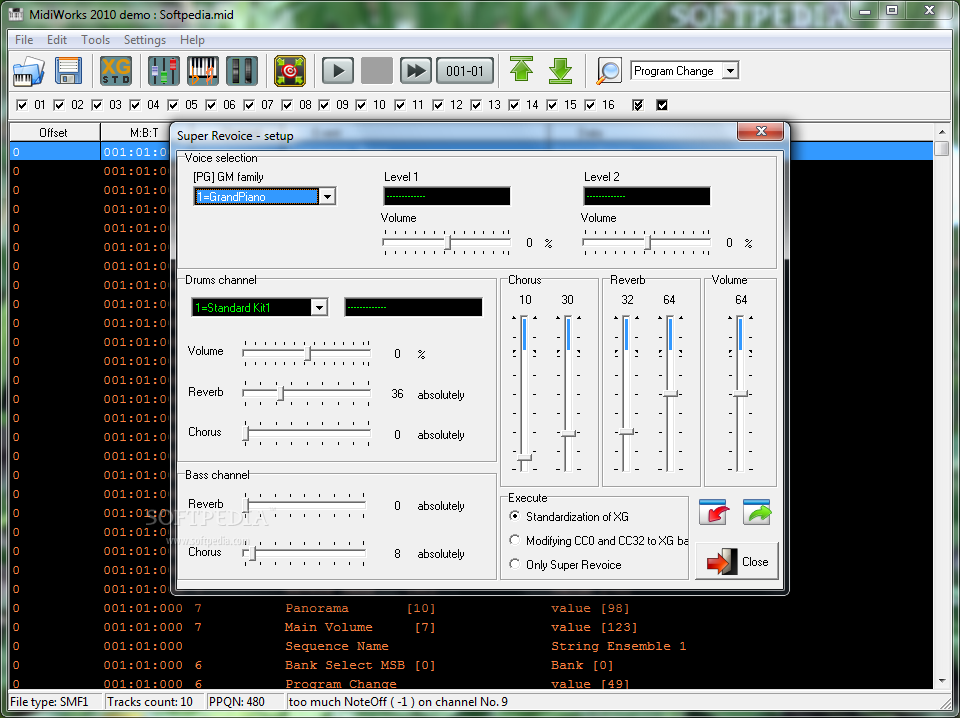Click the Level 2 voice display field
Screen dimensions: 960x718
647,196
